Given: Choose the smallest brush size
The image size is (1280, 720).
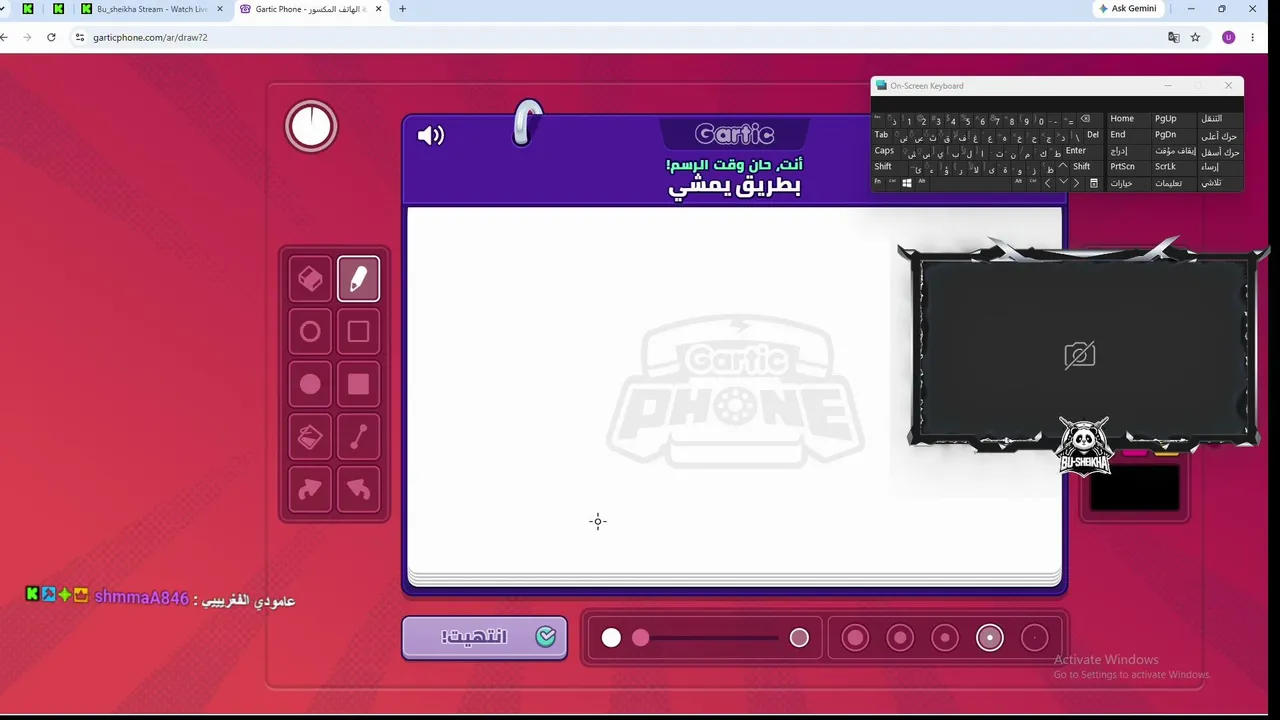Looking at the screenshot, I should pos(1035,638).
